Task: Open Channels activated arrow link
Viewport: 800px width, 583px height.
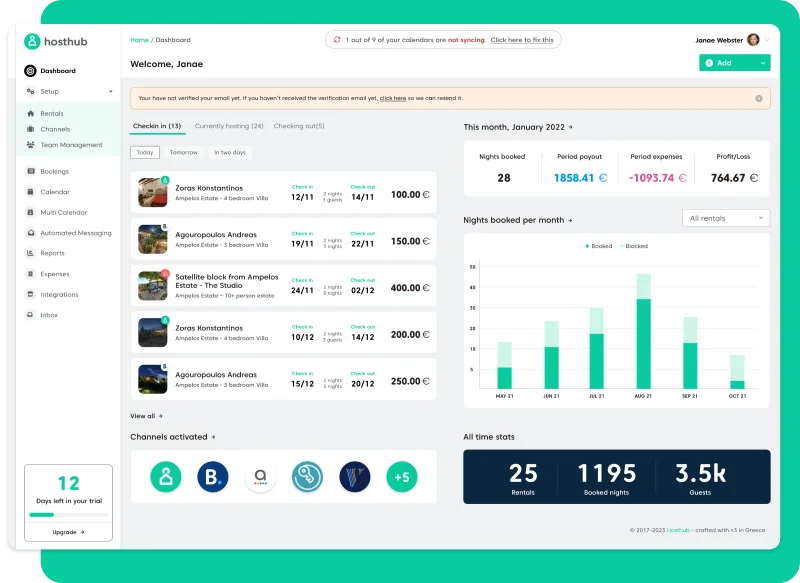Action: [213, 437]
